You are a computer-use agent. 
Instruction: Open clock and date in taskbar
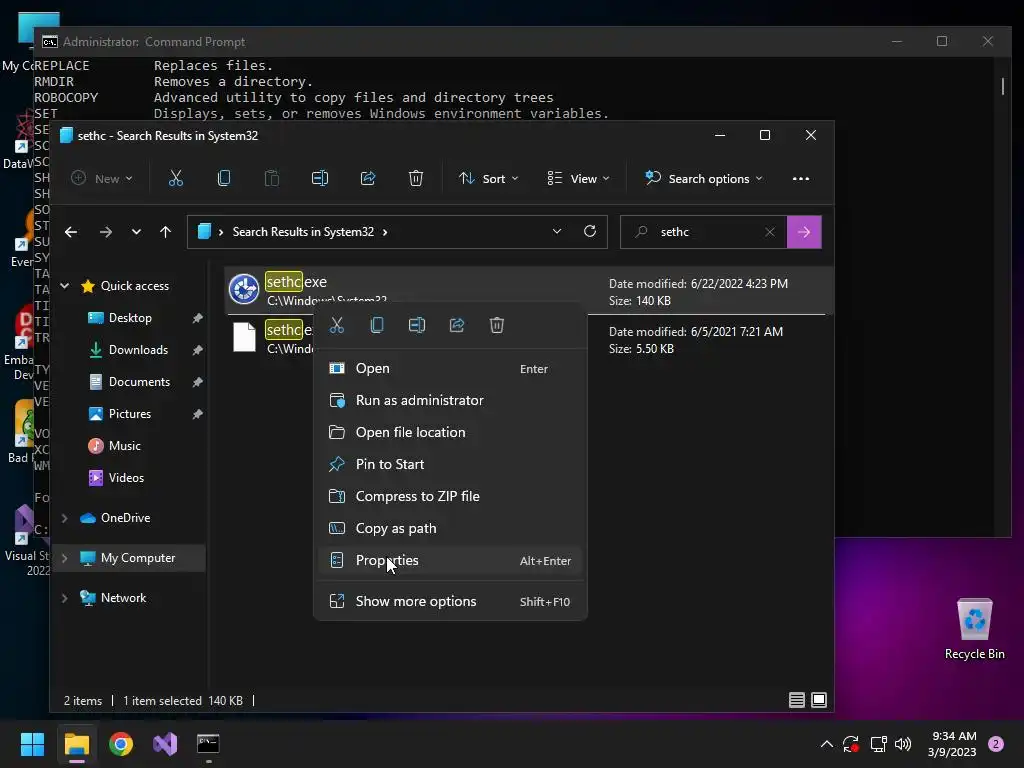[x=952, y=744]
